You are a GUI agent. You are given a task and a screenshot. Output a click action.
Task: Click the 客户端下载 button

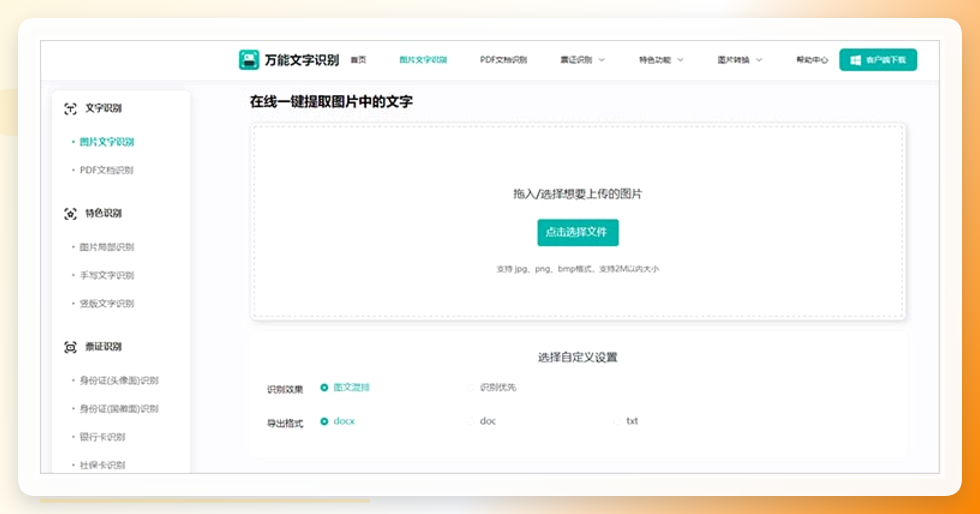point(878,60)
